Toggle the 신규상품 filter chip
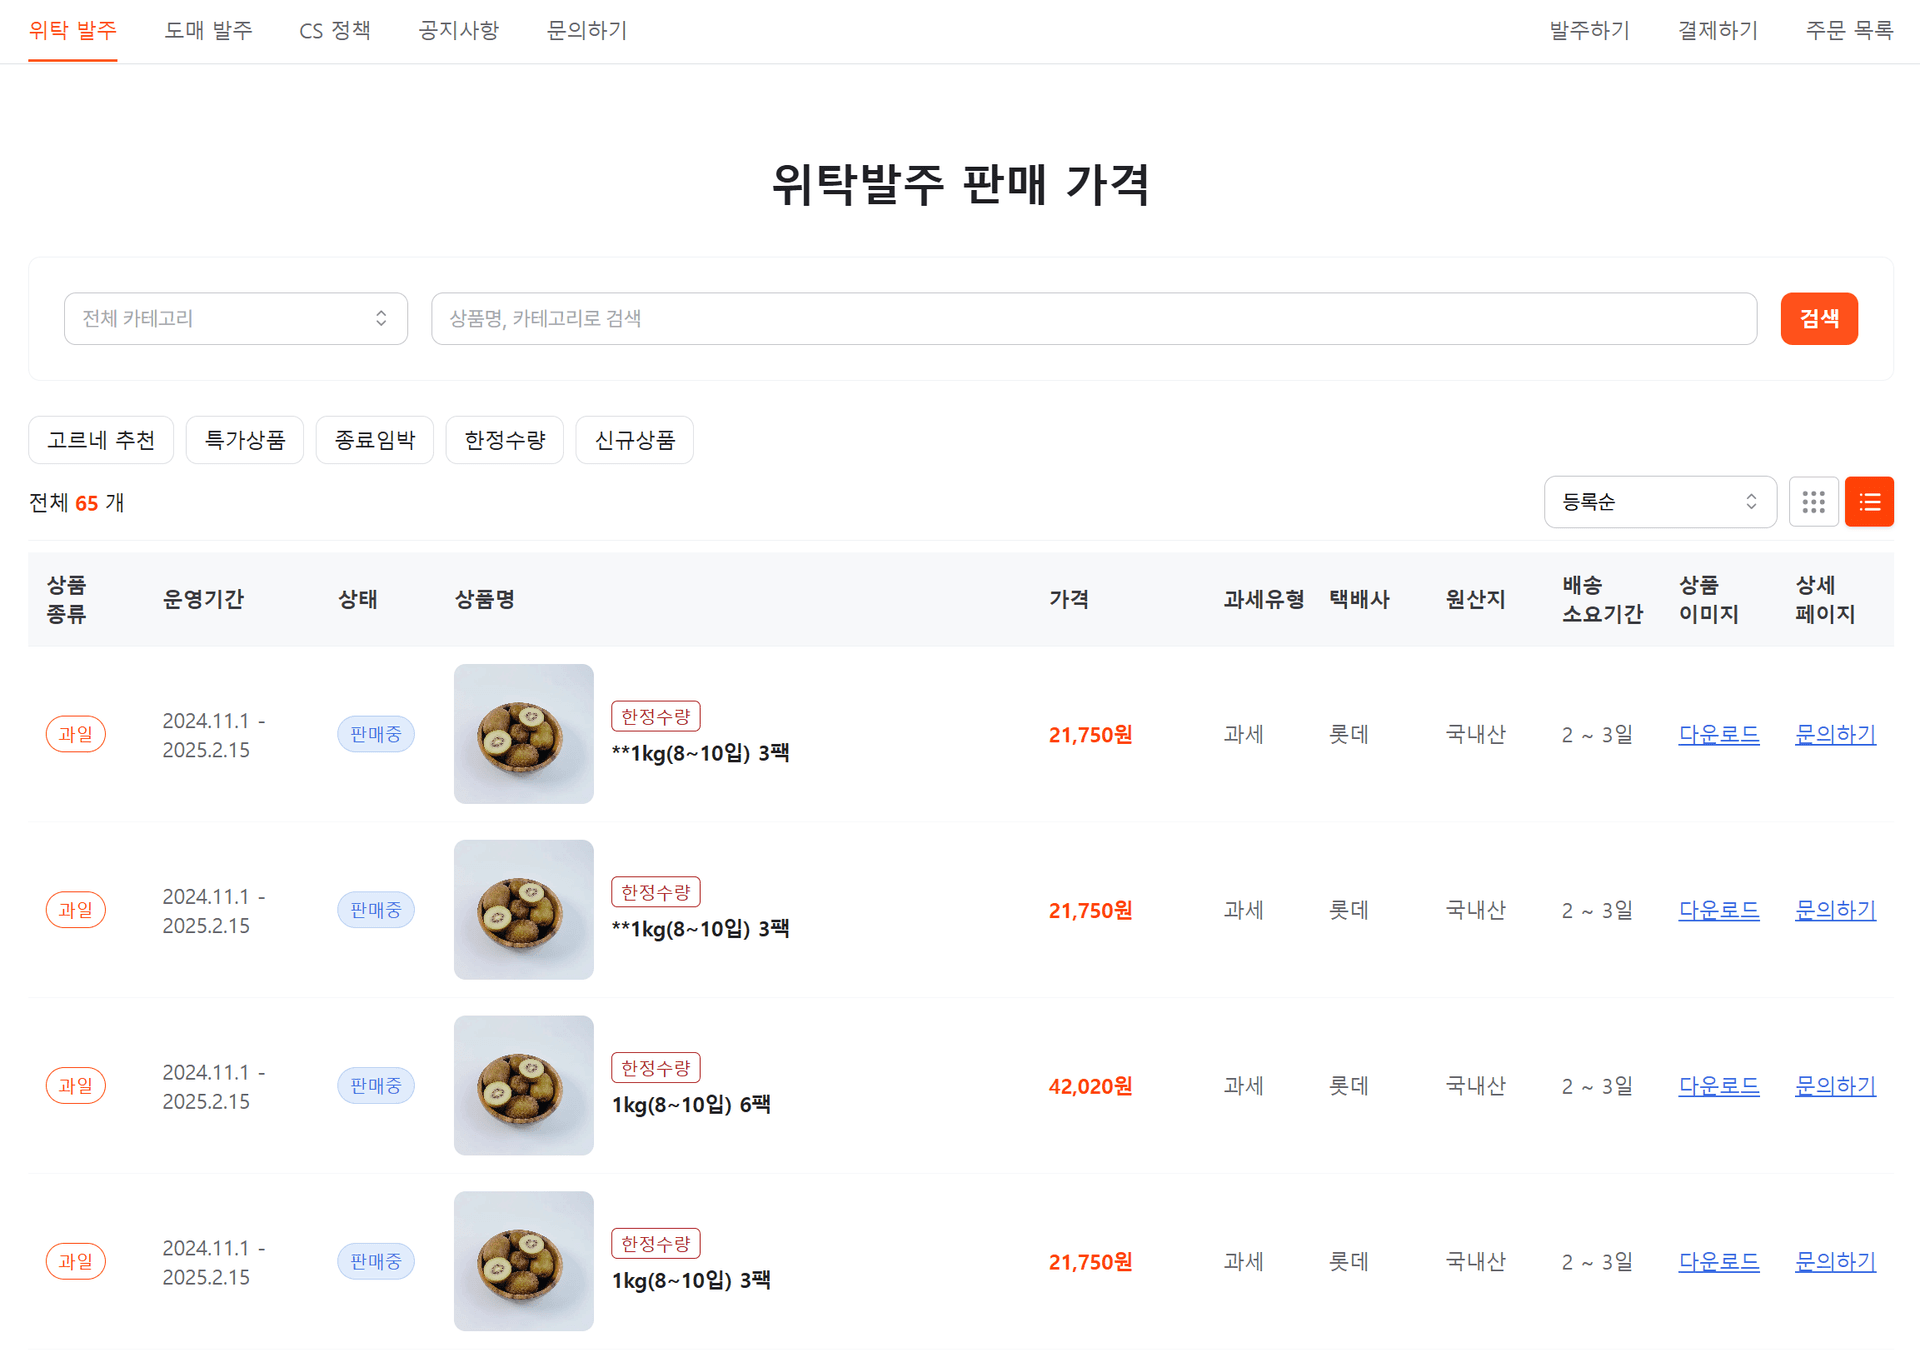This screenshot has width=1920, height=1353. [634, 440]
